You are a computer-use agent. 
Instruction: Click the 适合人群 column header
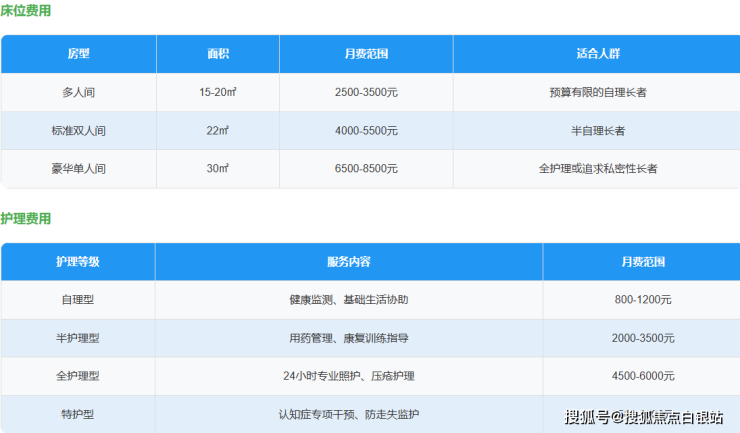pyautogui.click(x=597, y=53)
